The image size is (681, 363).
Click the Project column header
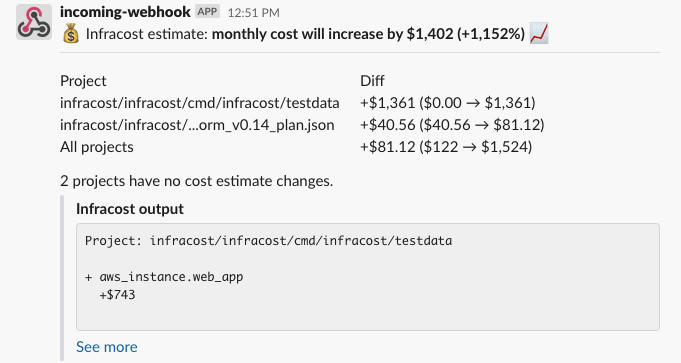pyautogui.click(x=83, y=81)
